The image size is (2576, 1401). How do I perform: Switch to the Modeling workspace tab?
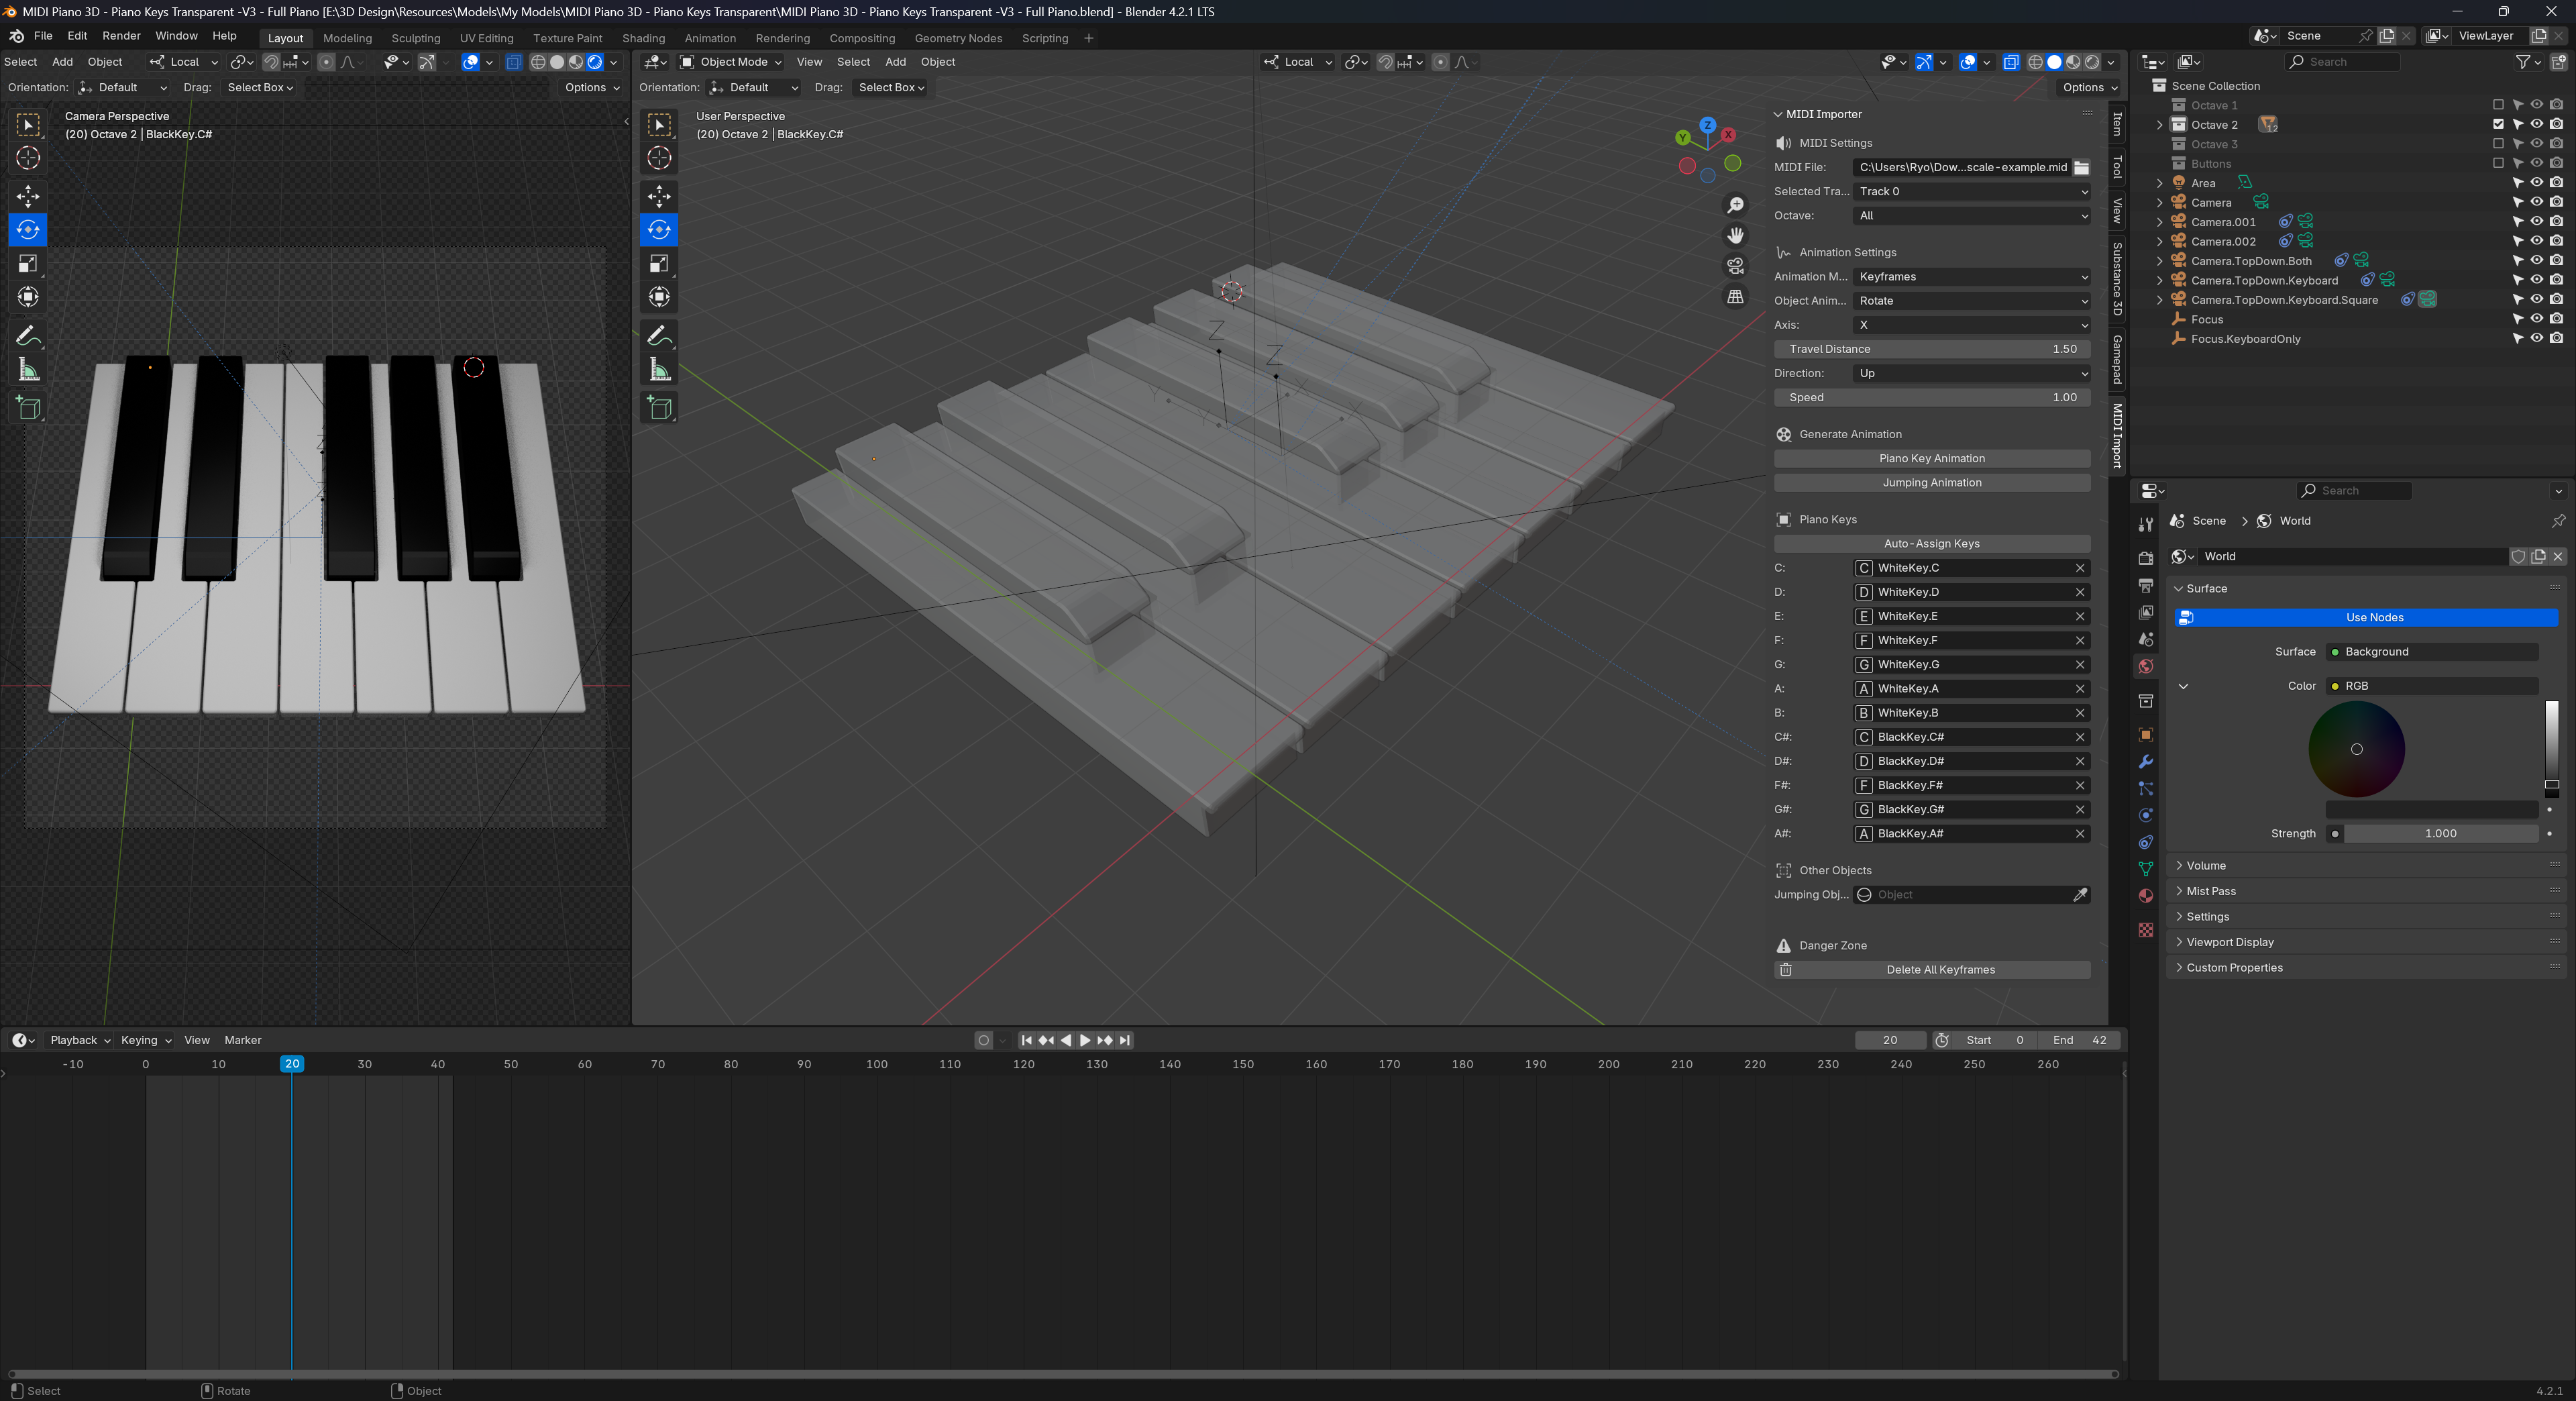[x=347, y=38]
